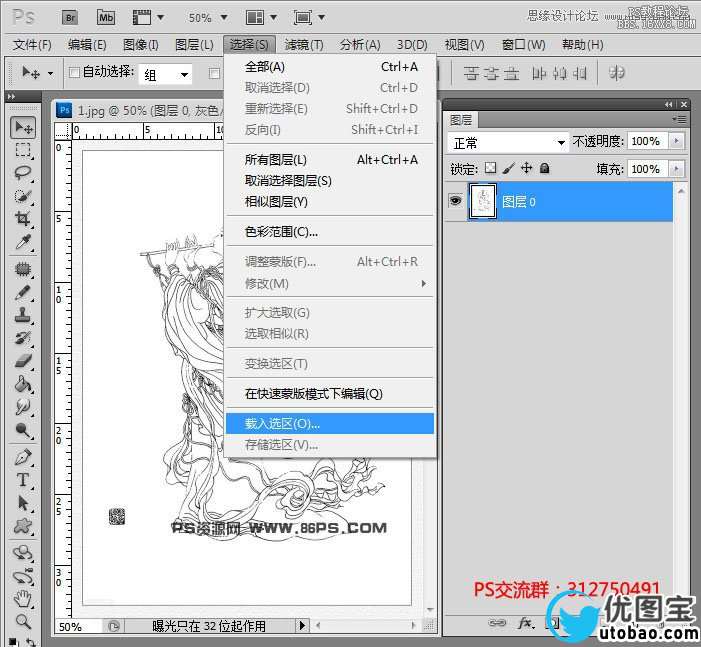Switch to the 图层 panel tab
The height and width of the screenshot is (647, 701).
[461, 120]
